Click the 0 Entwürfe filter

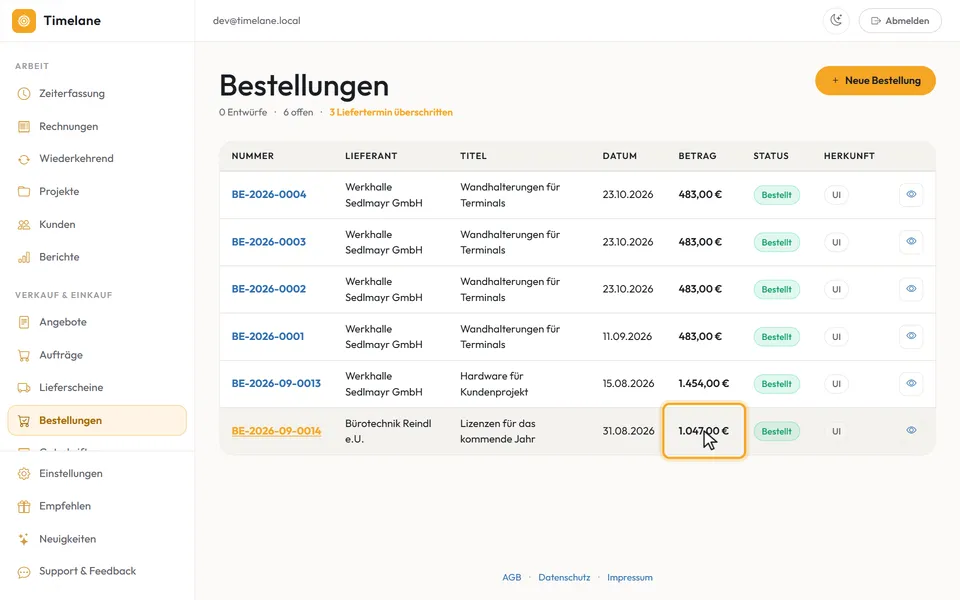pos(243,112)
